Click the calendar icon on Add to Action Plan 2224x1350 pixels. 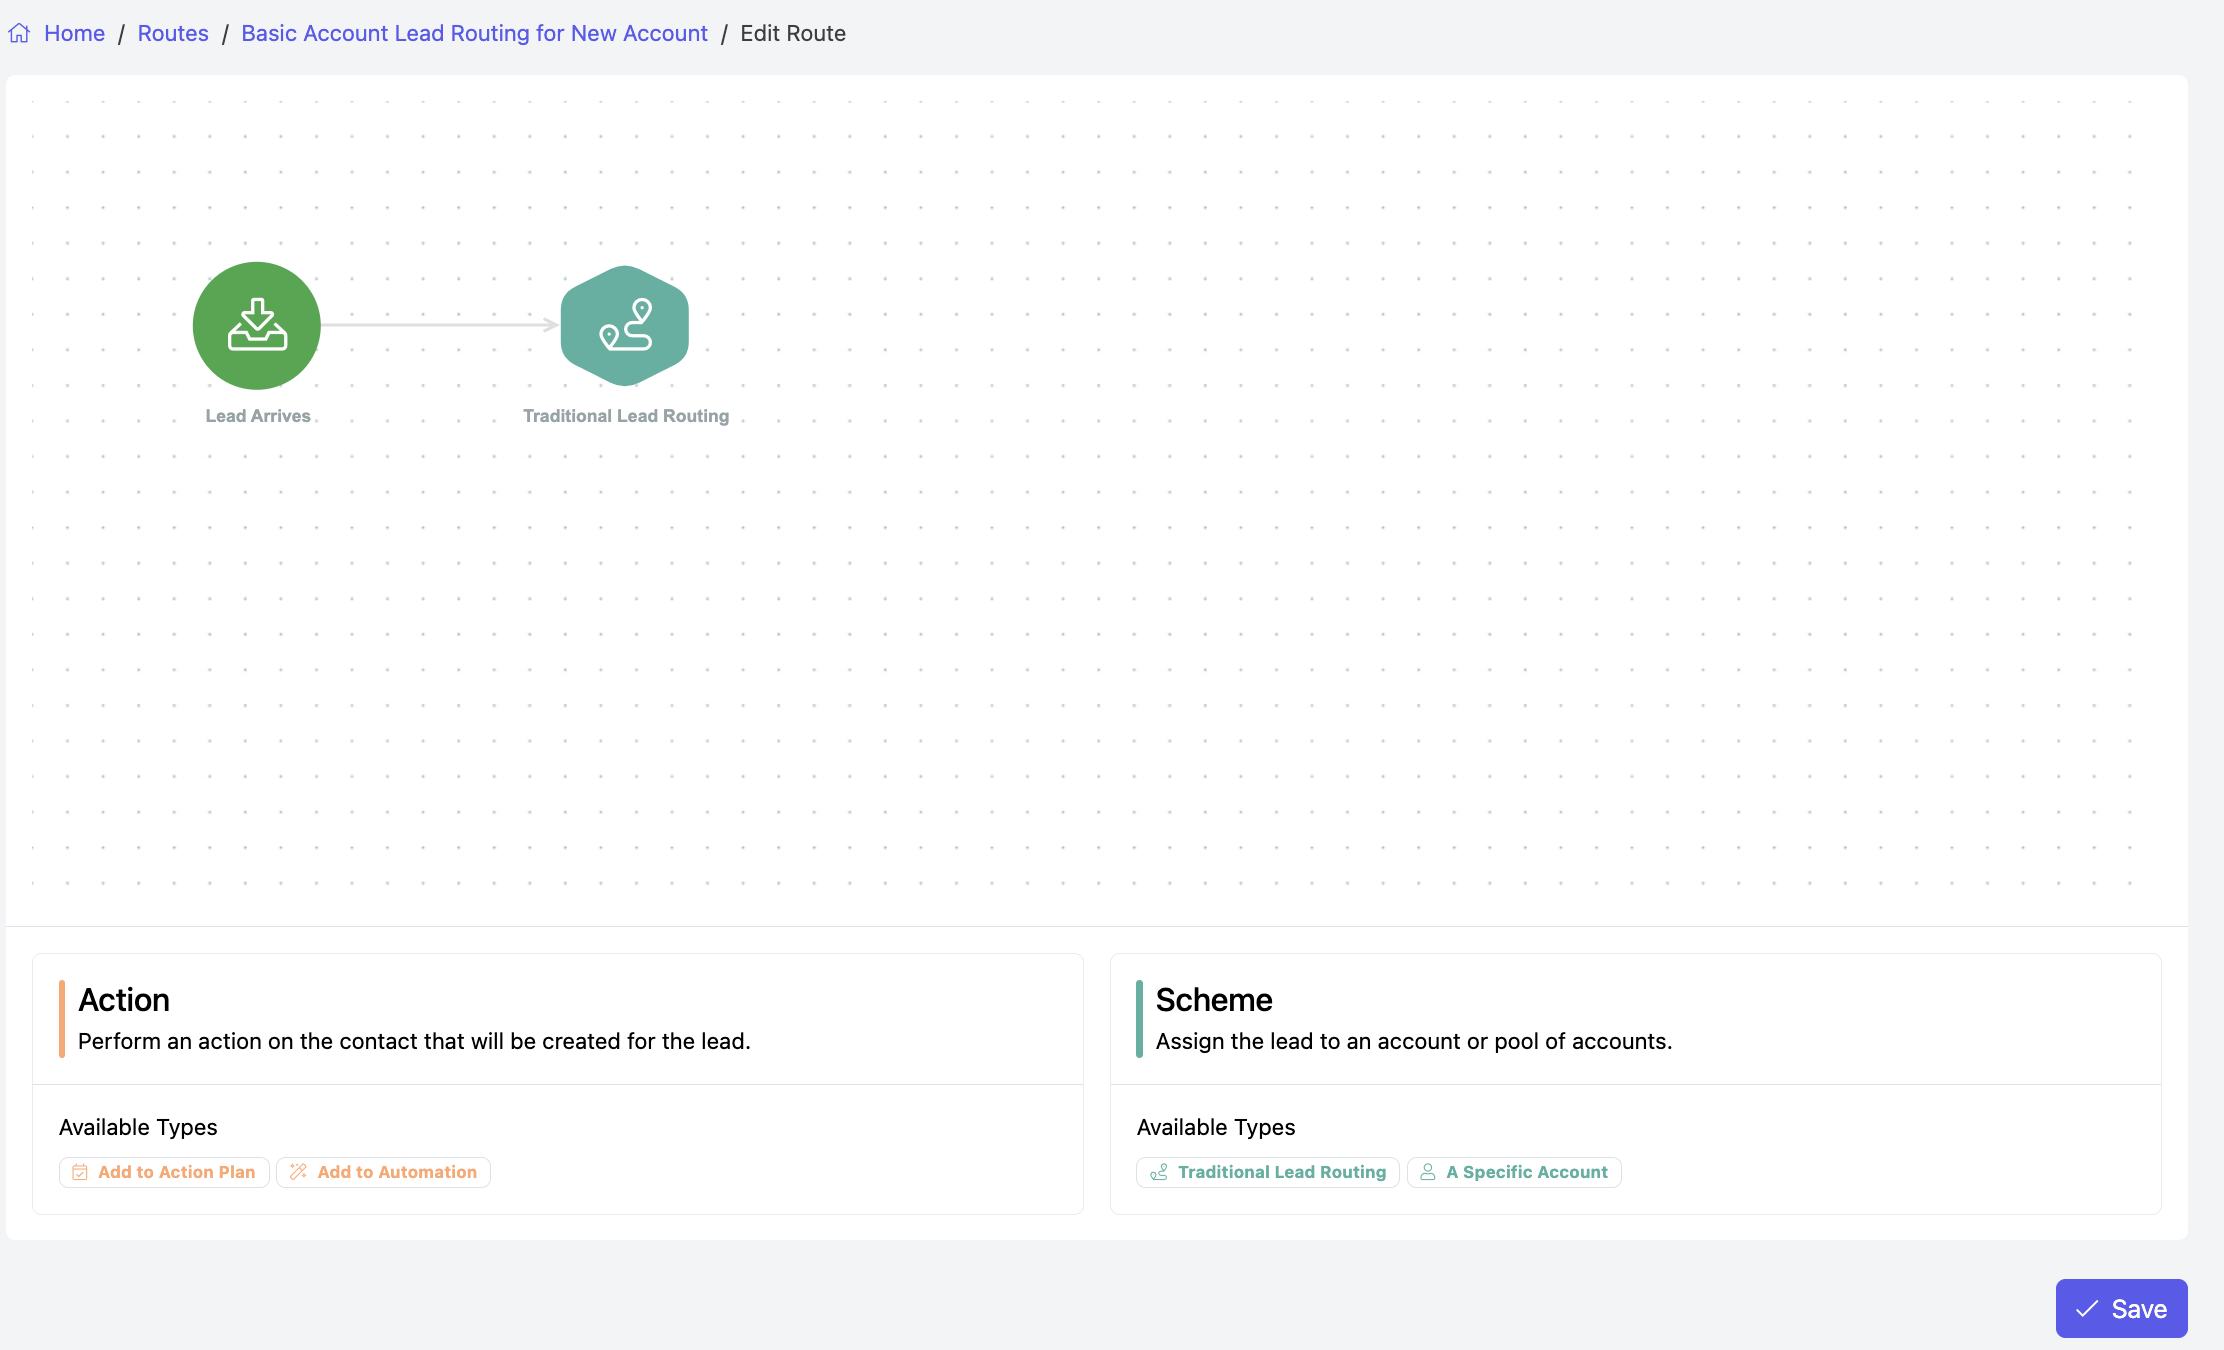click(80, 1172)
